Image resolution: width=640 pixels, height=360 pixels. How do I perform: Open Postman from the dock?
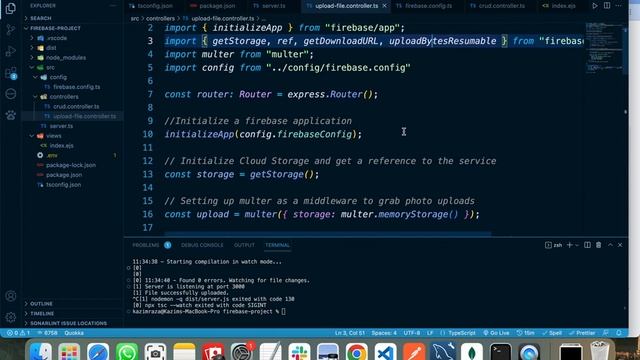click(414, 352)
